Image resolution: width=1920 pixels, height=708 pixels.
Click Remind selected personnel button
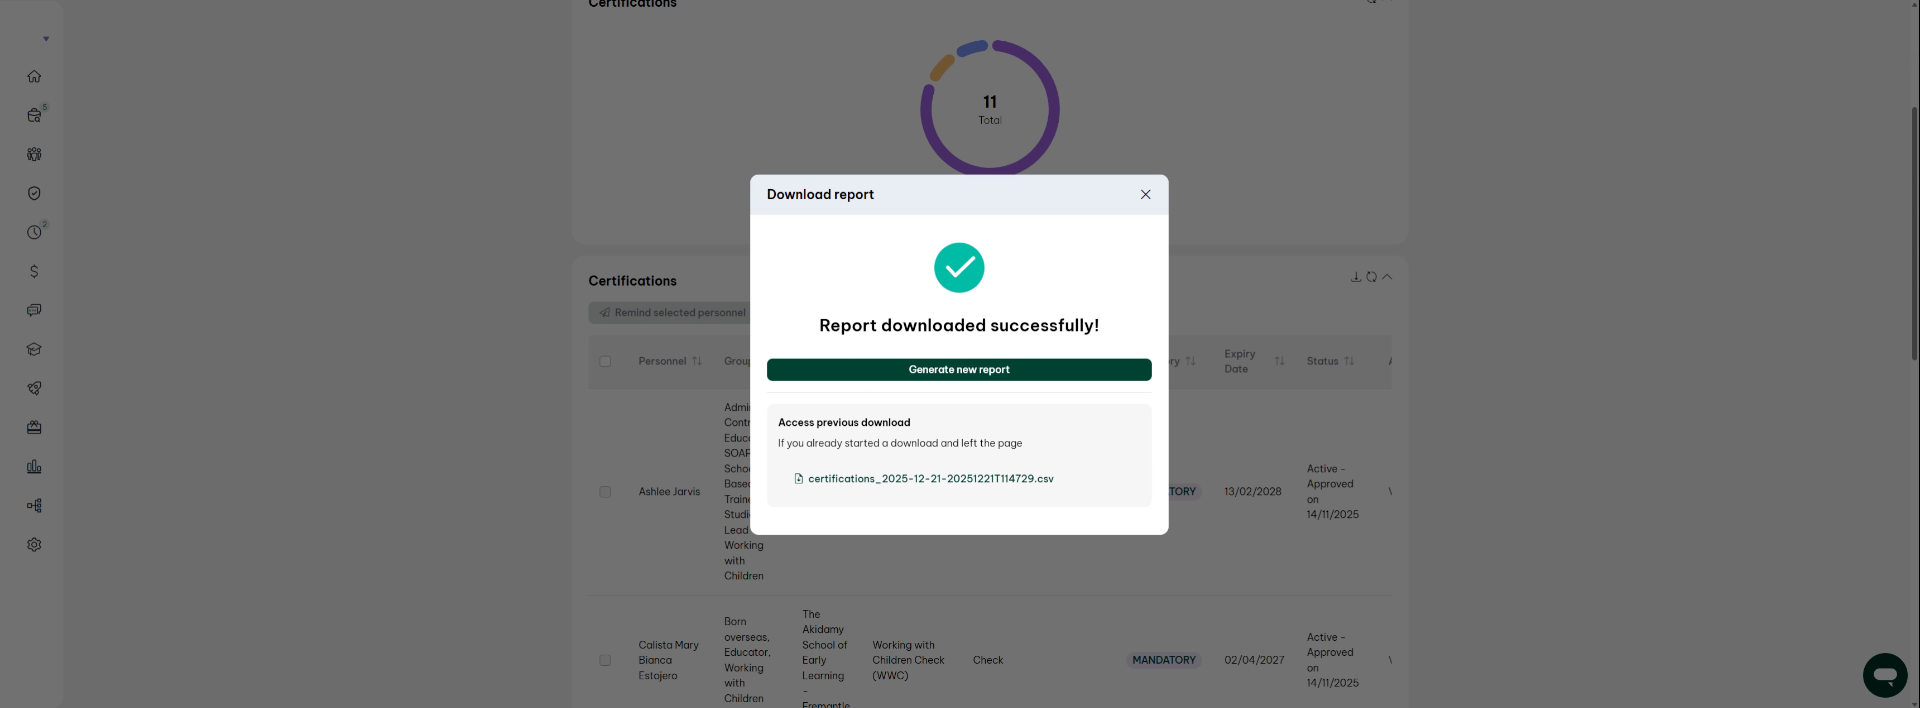[672, 313]
